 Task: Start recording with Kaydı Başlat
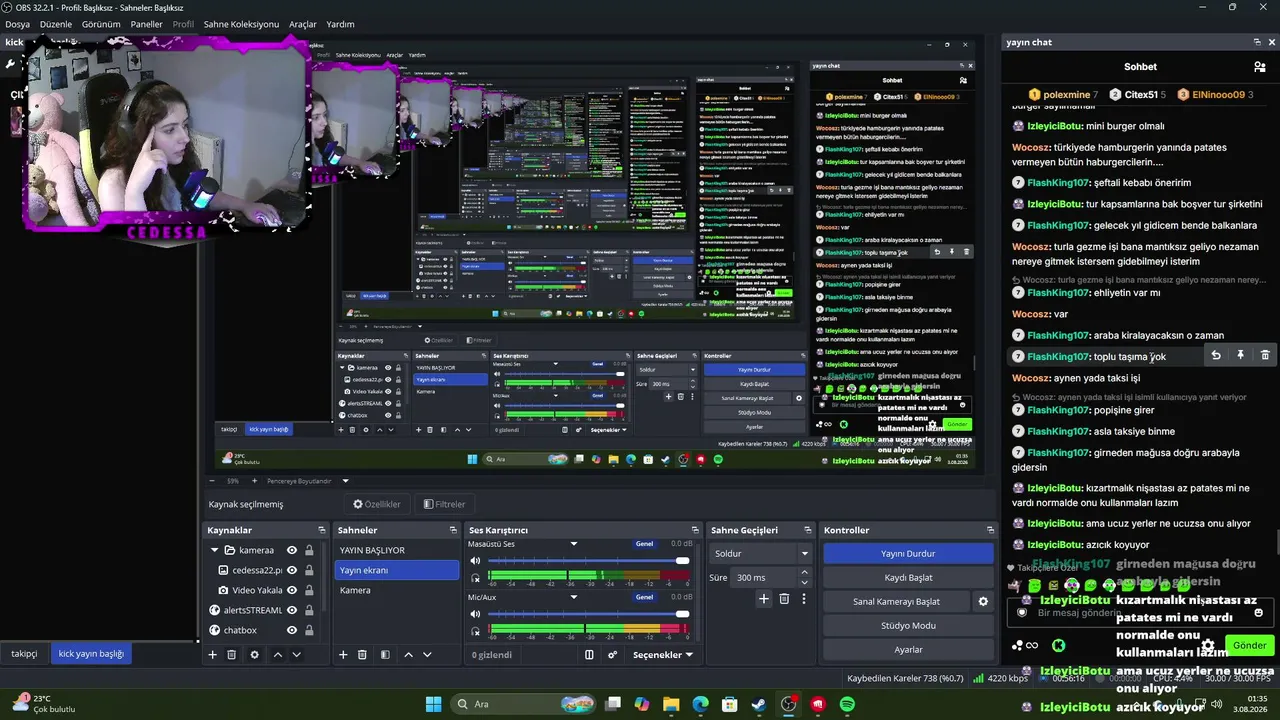pyautogui.click(x=908, y=577)
